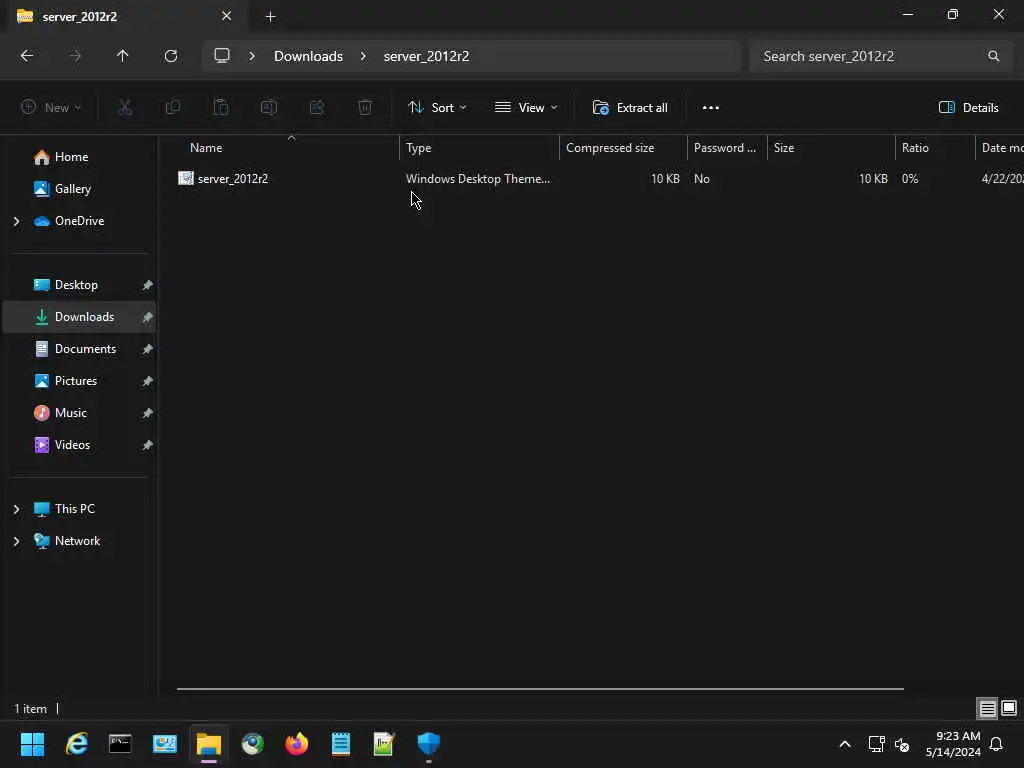Image resolution: width=1024 pixels, height=768 pixels.
Task: Click the server_2012r2 theme file icon
Action: click(x=185, y=178)
